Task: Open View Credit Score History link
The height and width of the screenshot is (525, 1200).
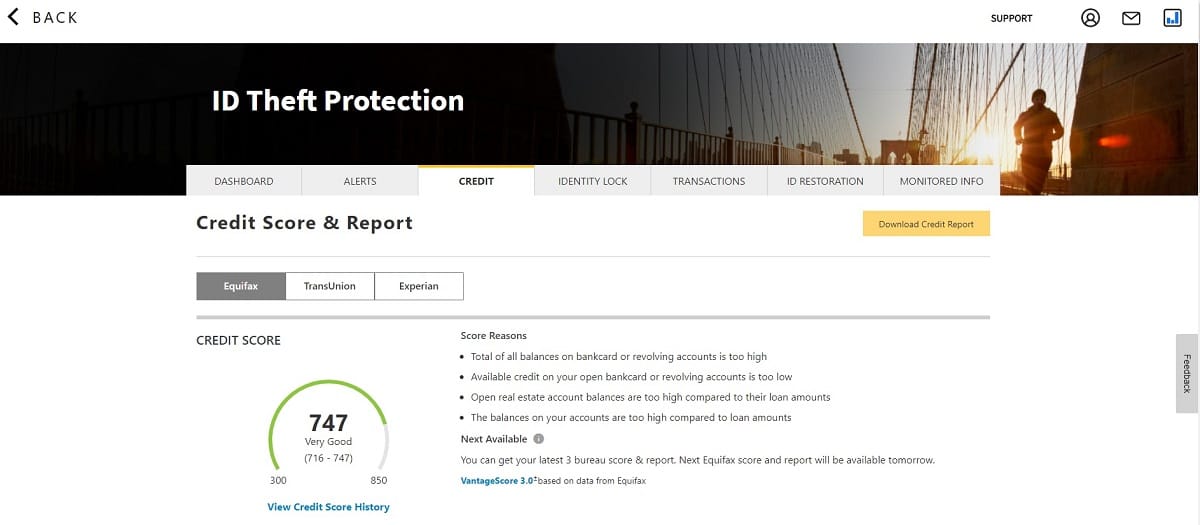Action: (328, 507)
